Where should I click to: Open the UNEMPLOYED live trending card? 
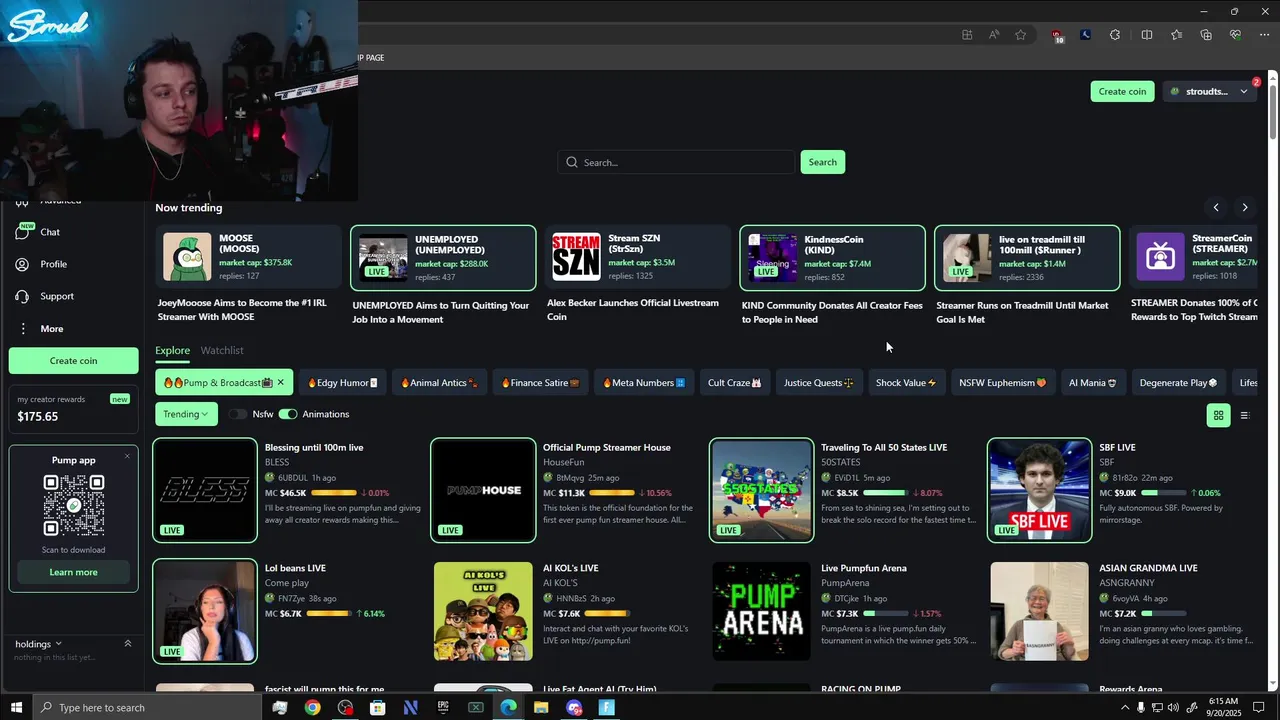coord(443,258)
